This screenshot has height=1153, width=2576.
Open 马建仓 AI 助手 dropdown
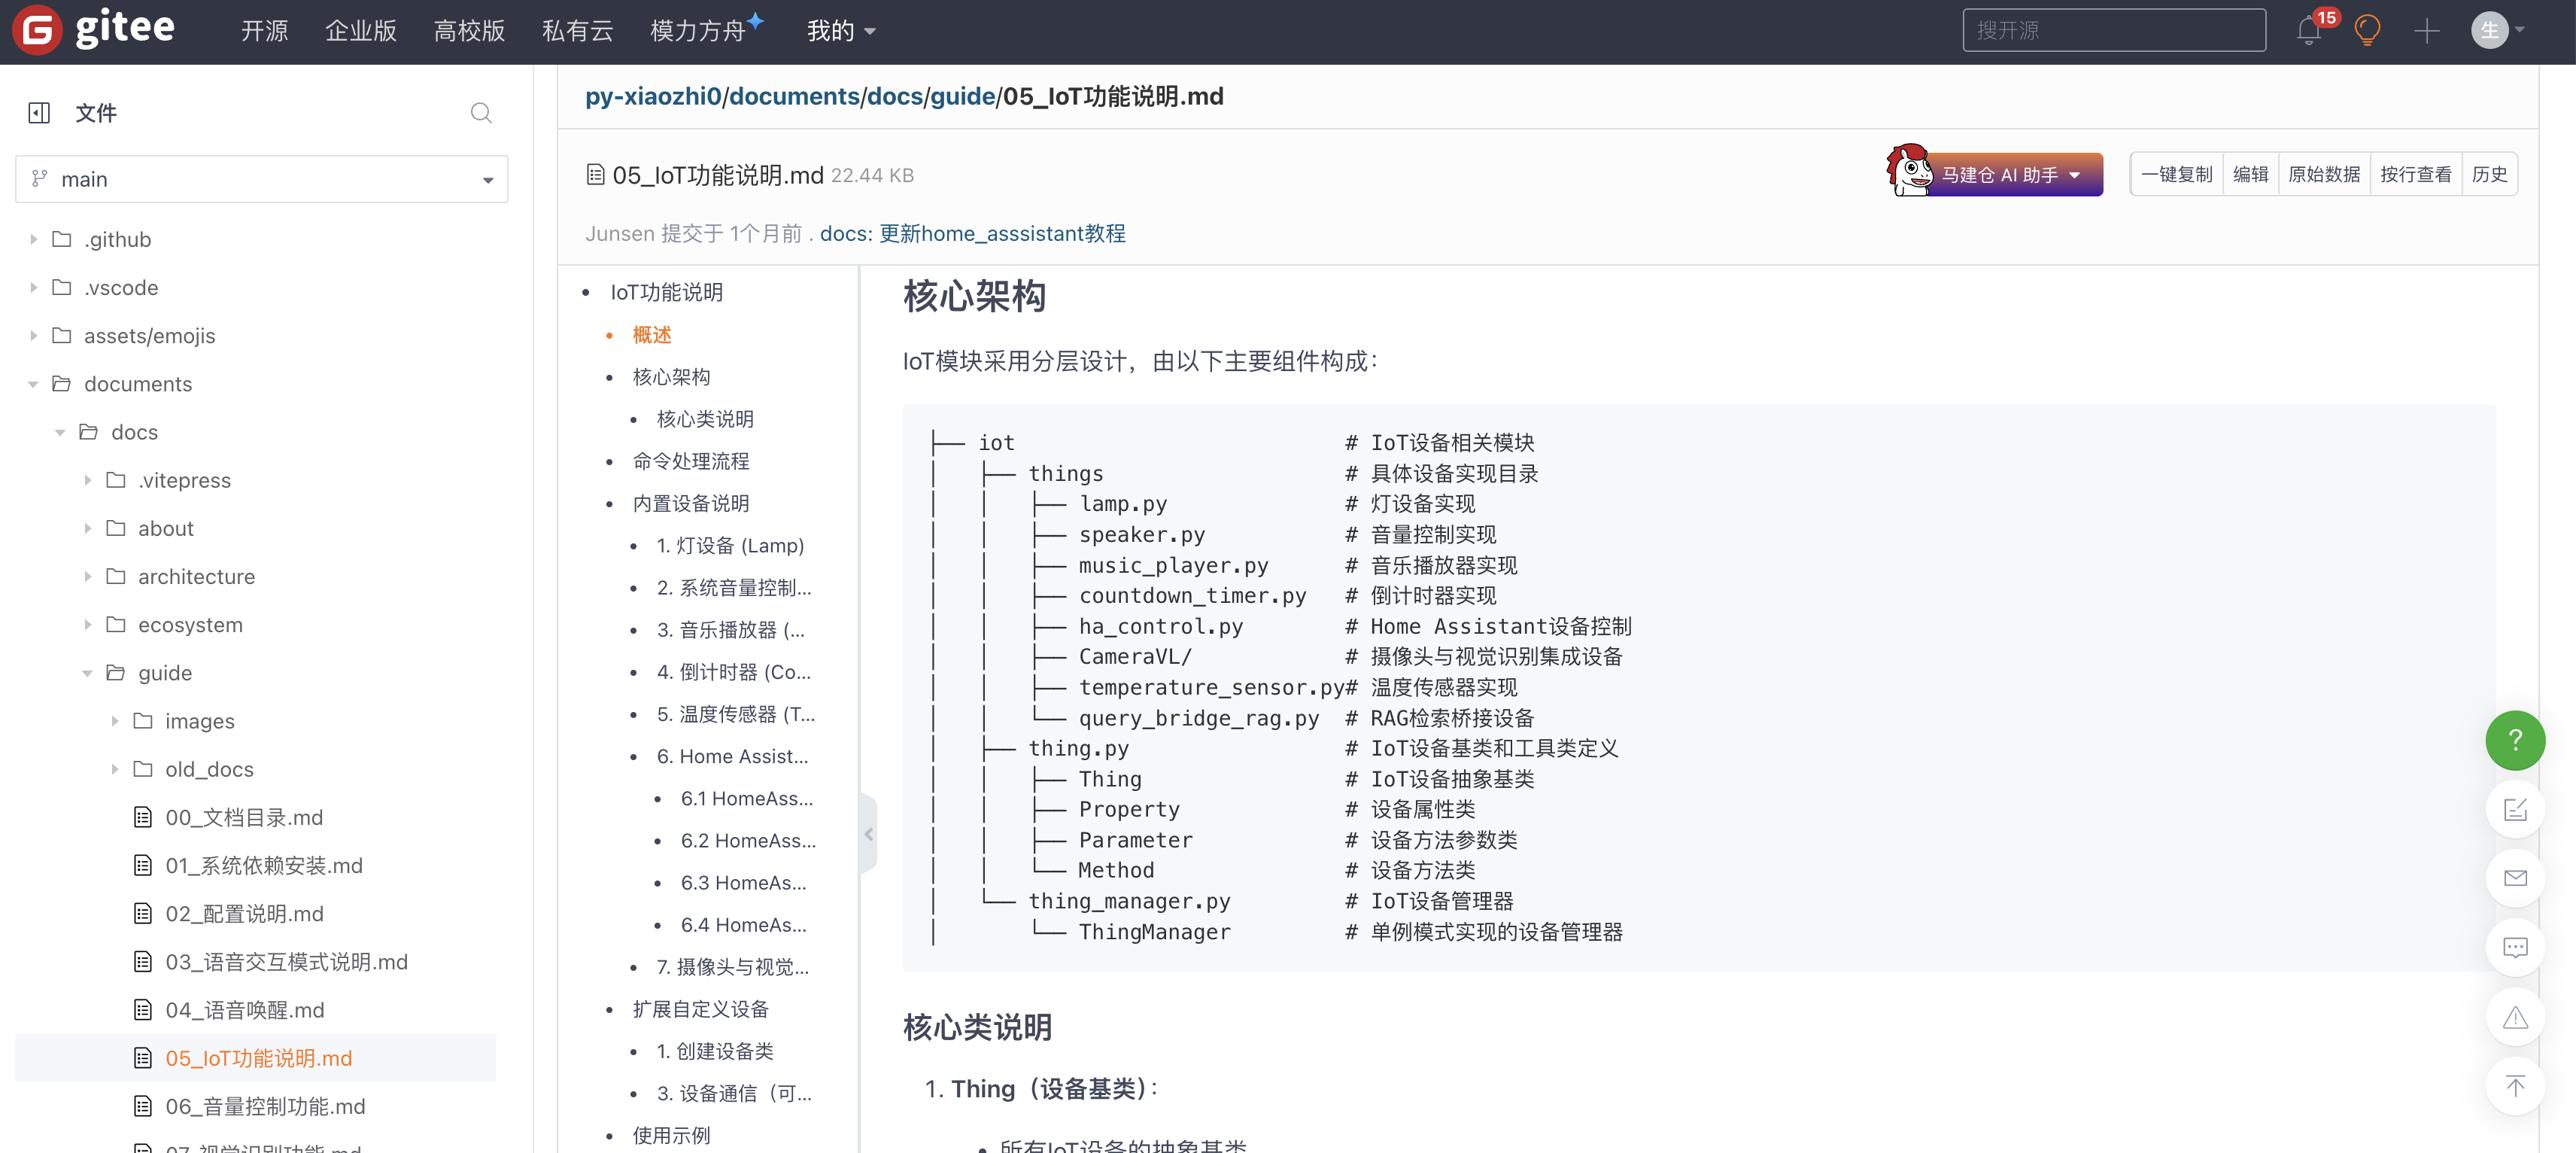coord(1995,174)
